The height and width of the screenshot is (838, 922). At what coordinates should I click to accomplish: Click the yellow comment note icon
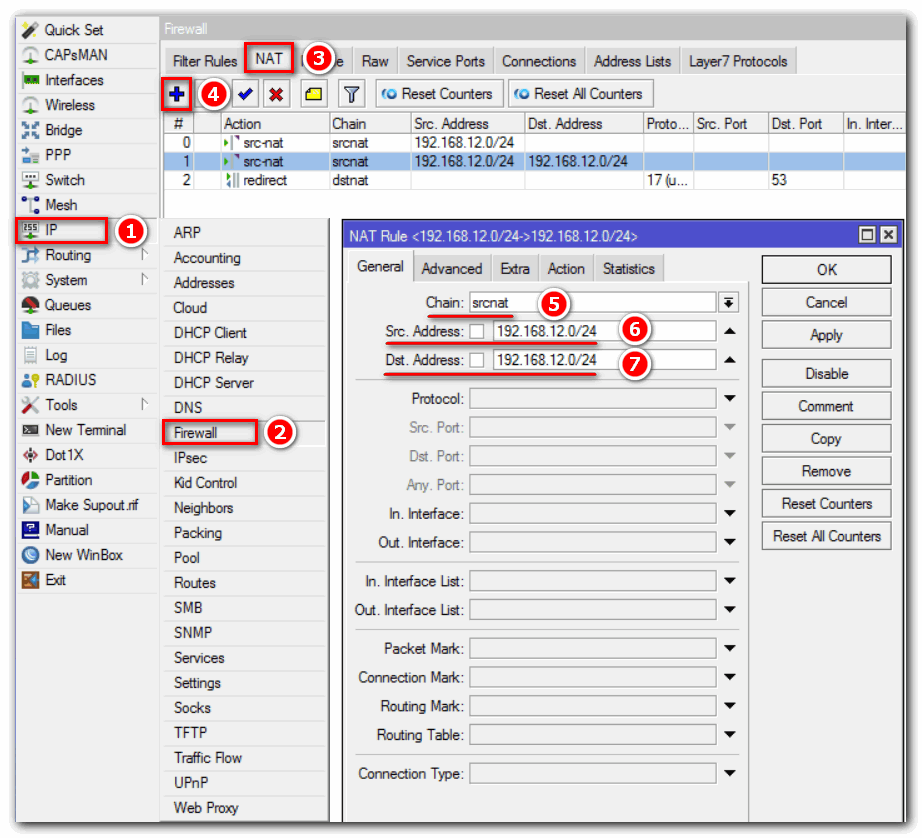314,94
